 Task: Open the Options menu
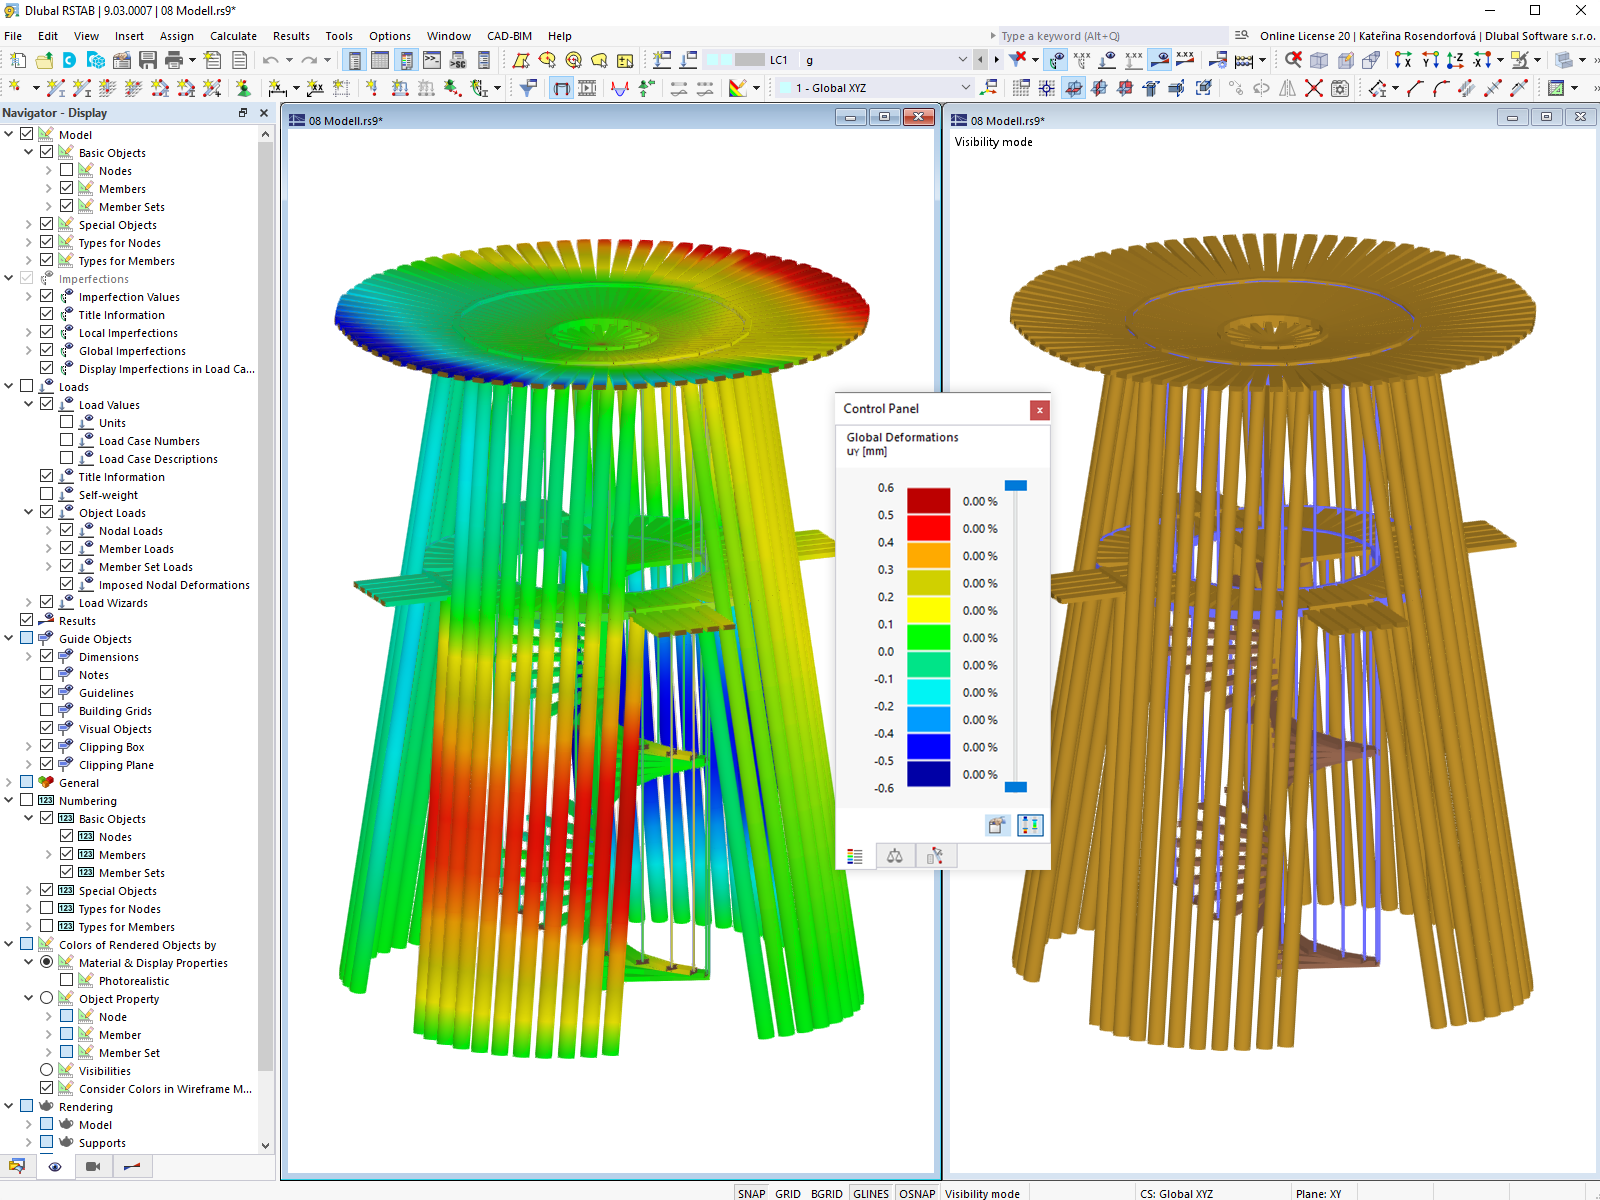(x=390, y=36)
